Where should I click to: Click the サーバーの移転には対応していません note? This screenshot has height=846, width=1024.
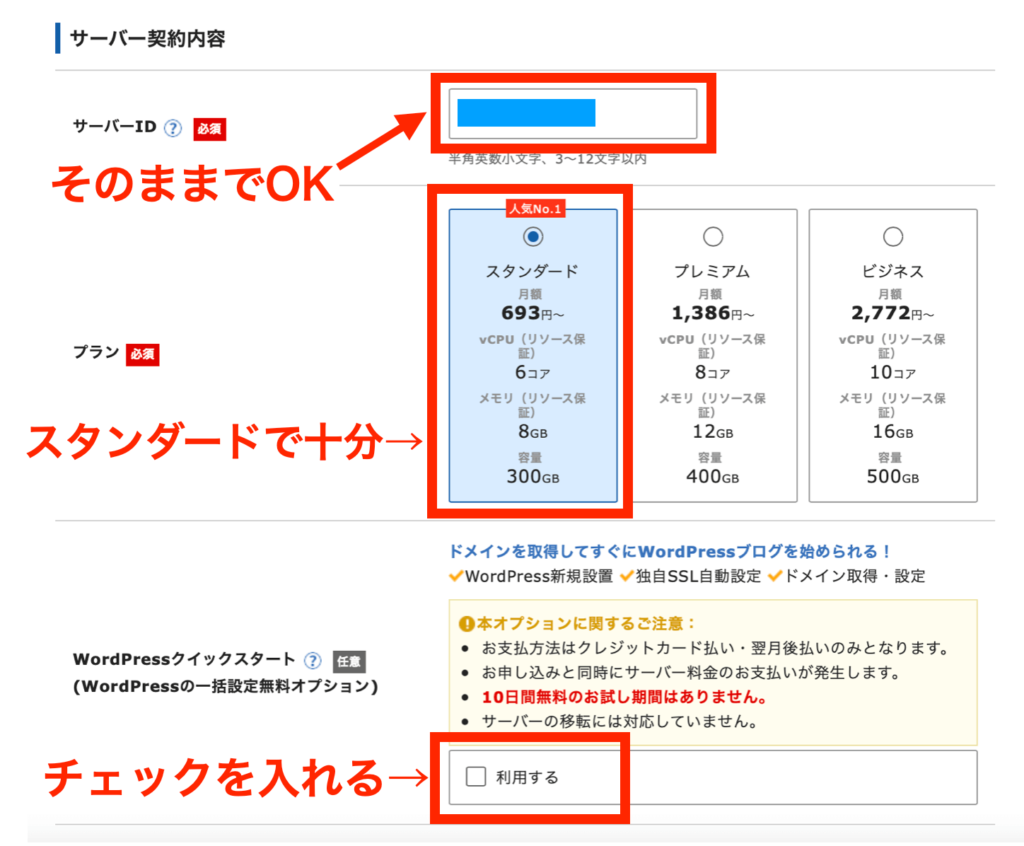[619, 722]
